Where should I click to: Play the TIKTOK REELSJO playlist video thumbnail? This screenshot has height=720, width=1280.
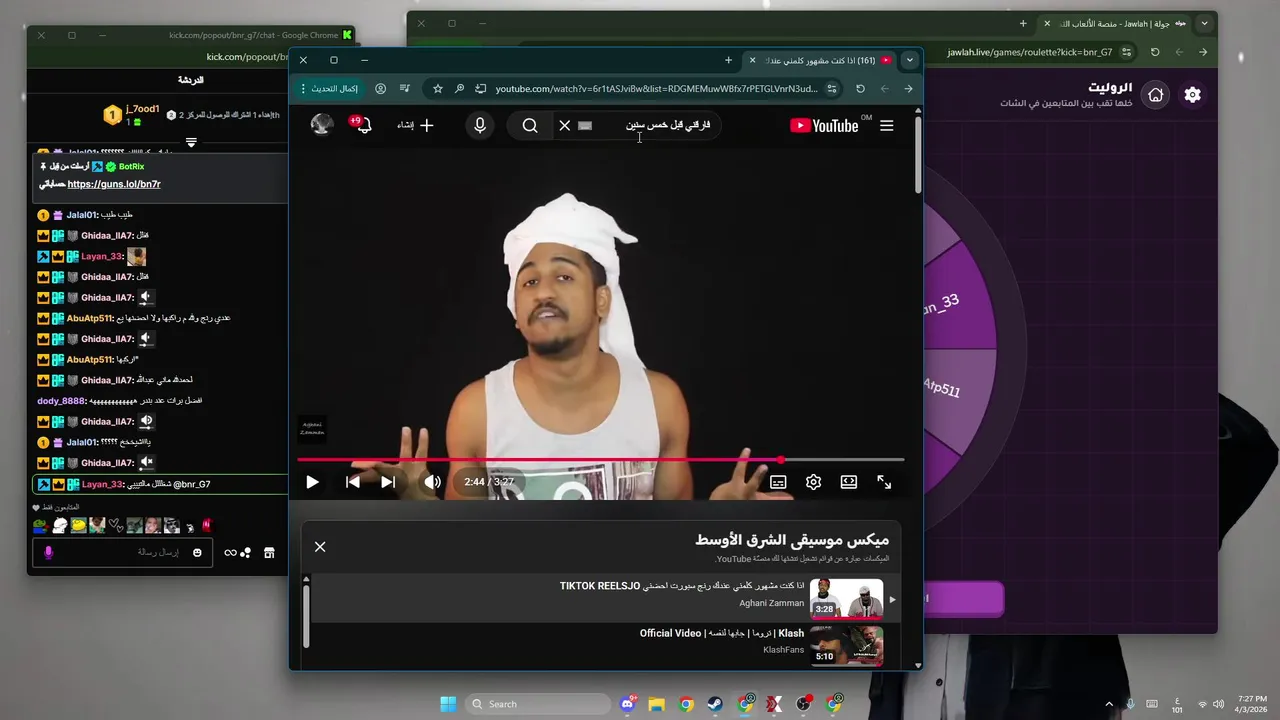(x=846, y=598)
